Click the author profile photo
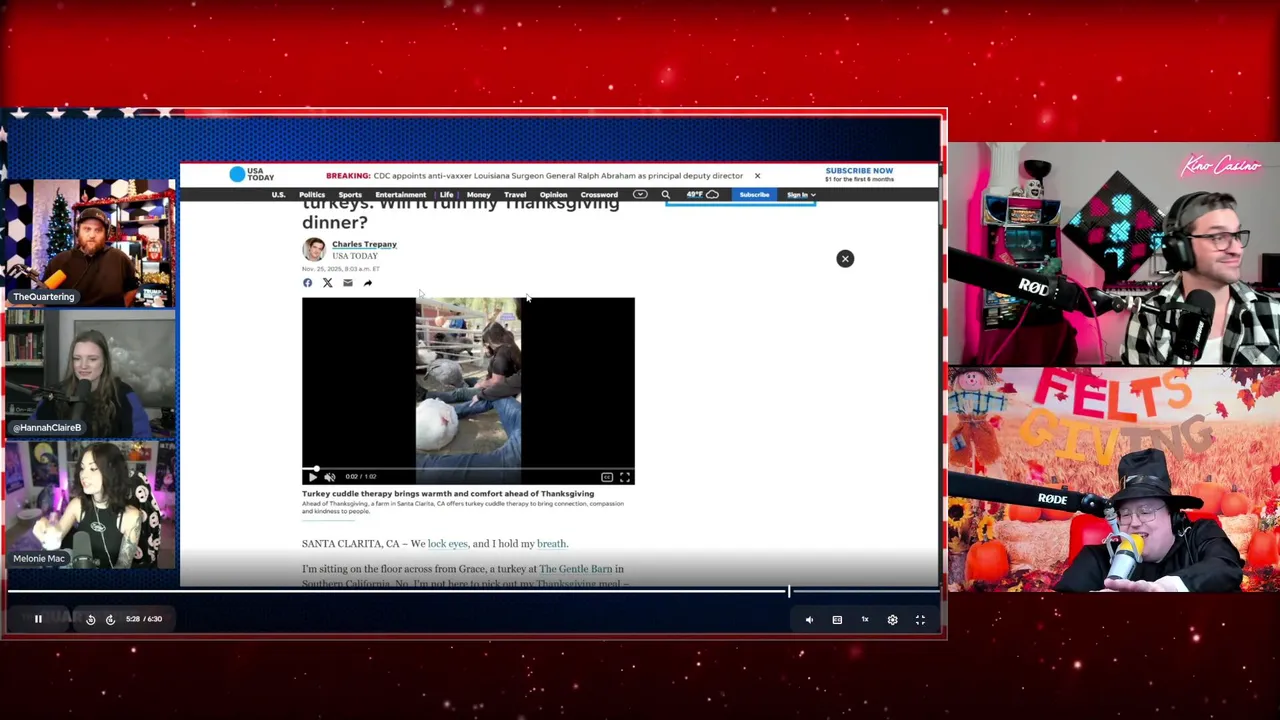The height and width of the screenshot is (720, 1280). [x=314, y=249]
